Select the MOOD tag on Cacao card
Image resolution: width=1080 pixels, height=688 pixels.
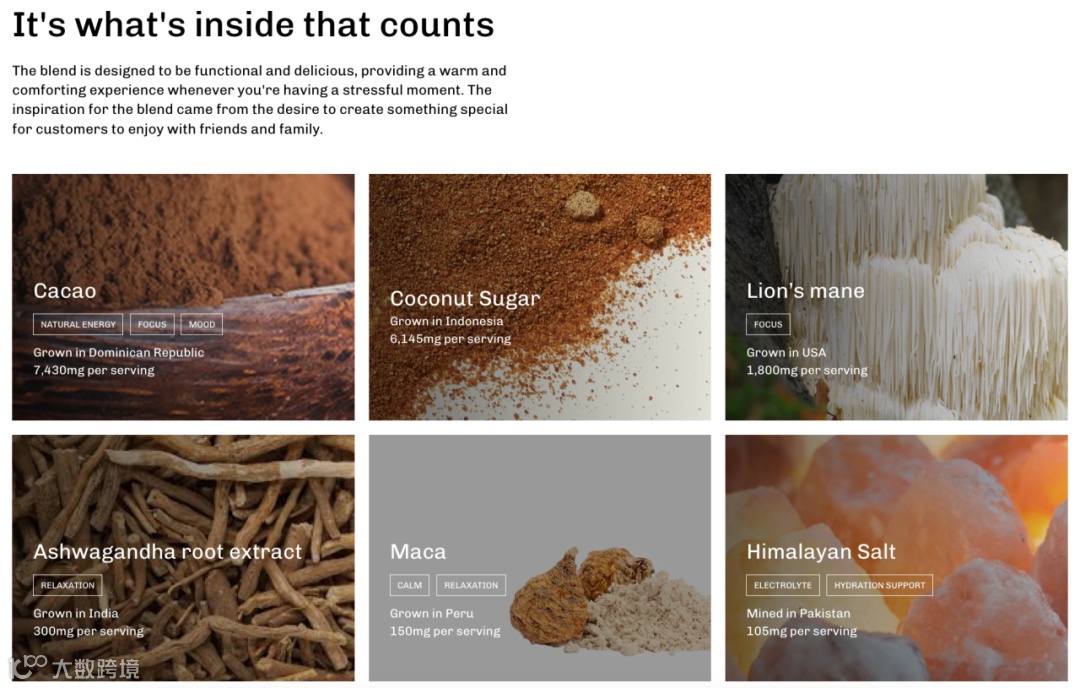click(202, 324)
